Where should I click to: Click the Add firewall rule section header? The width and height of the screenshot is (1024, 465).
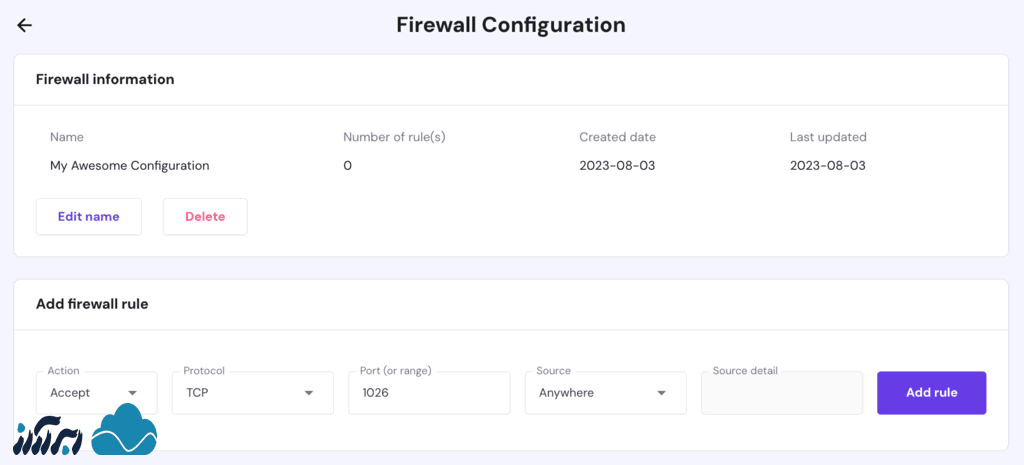coord(92,303)
